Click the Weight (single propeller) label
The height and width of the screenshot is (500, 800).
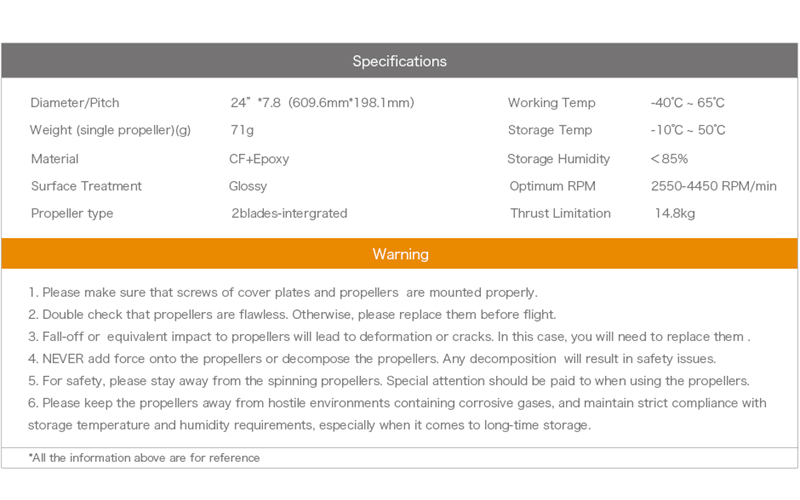pos(111,130)
